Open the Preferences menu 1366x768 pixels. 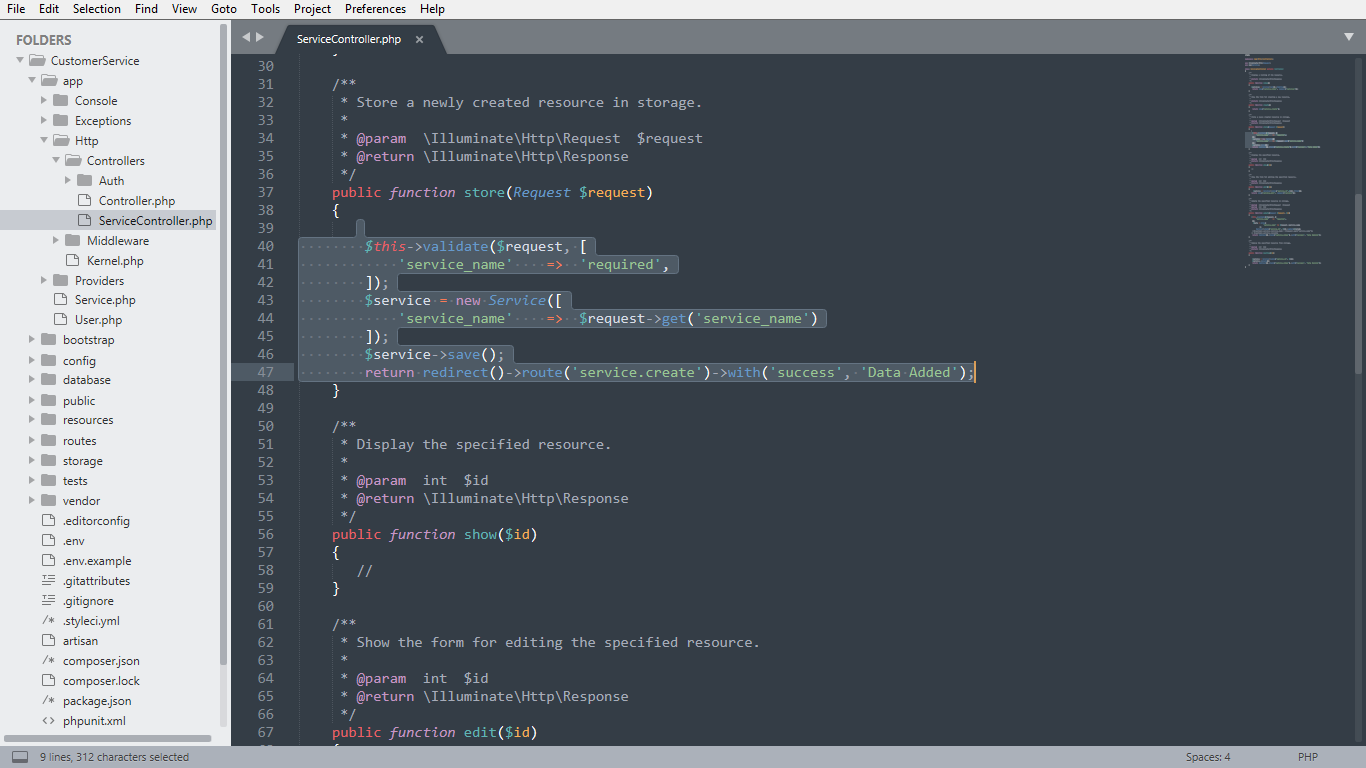tap(375, 9)
